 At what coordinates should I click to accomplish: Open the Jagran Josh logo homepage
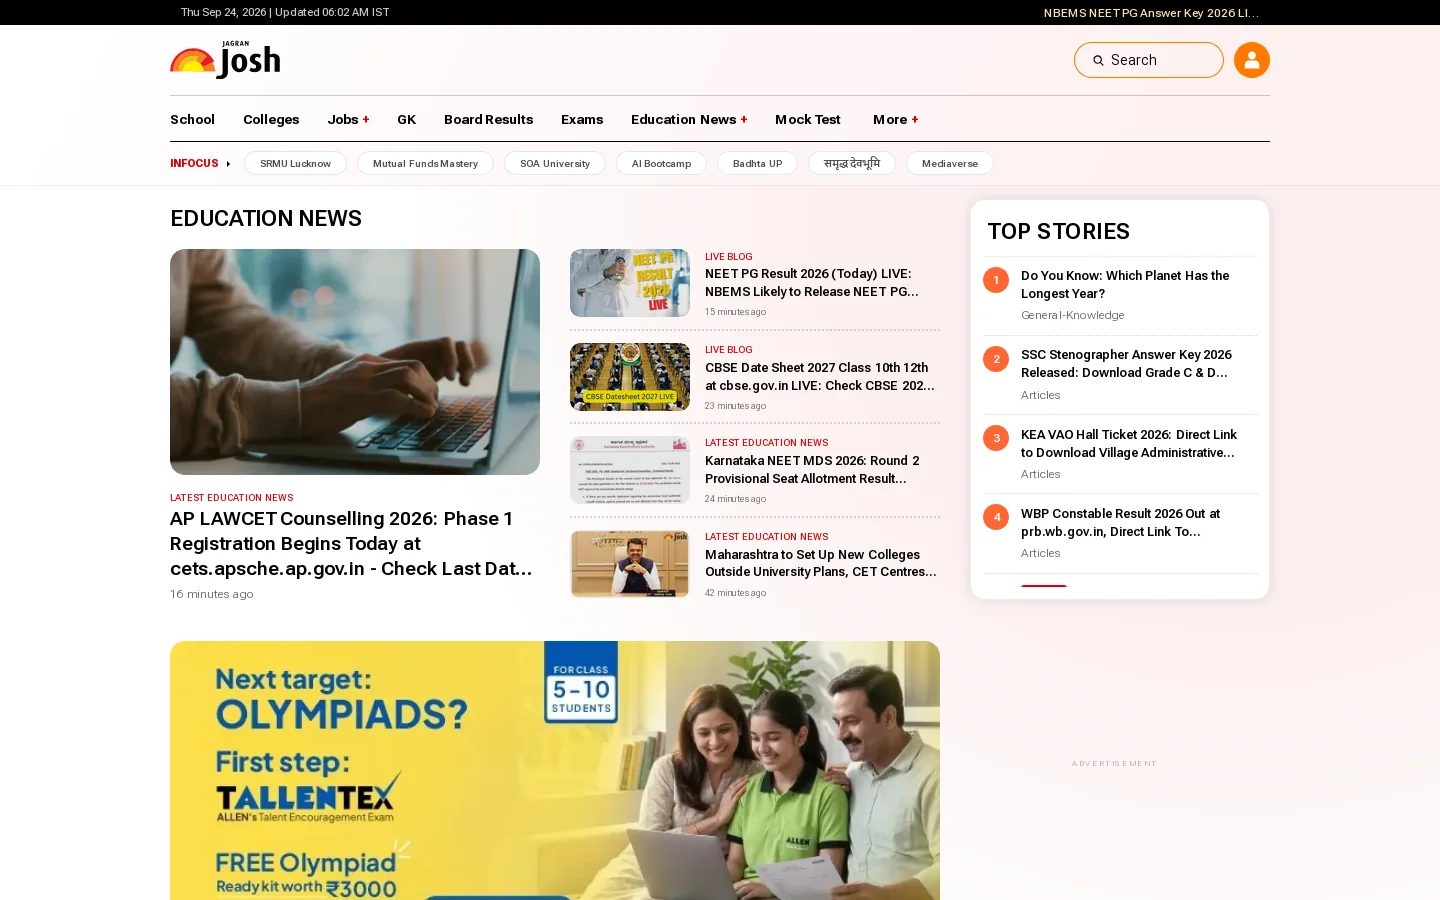225,60
